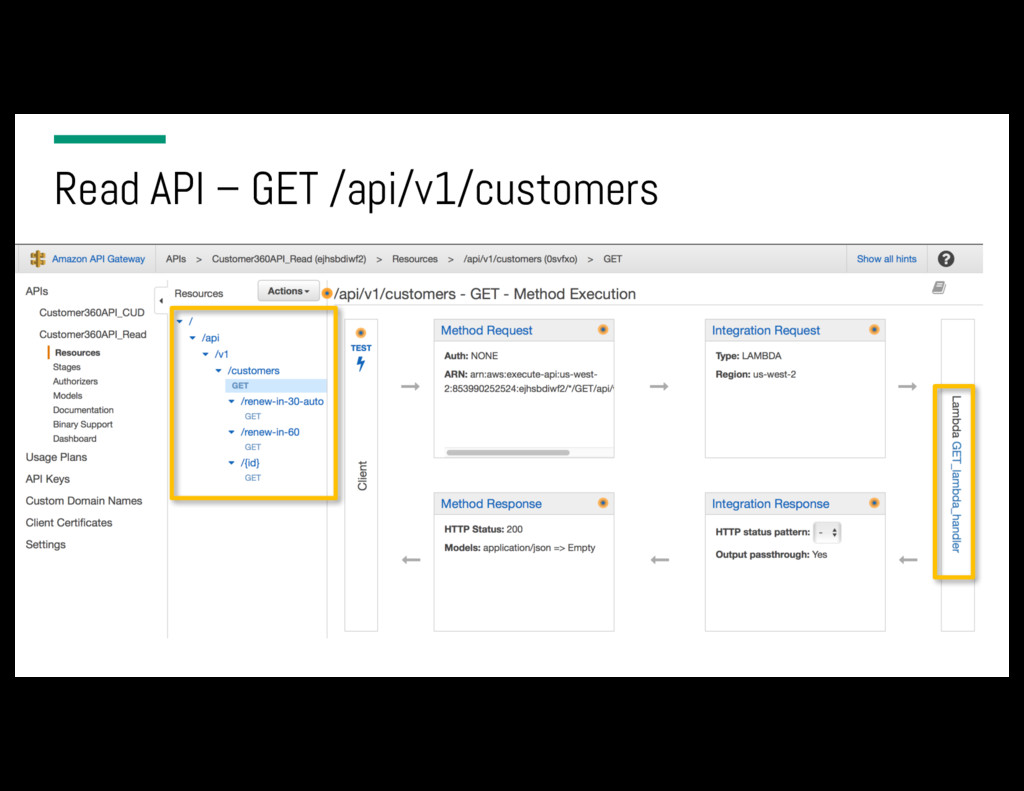Open the documentation book icon
Screen dimensions: 1024x791
(938, 287)
